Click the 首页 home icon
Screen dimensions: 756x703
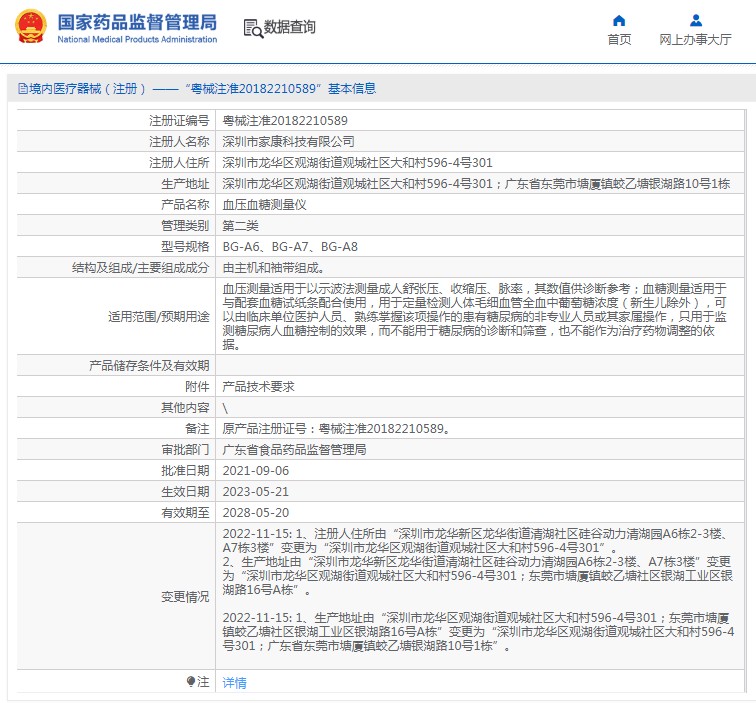click(x=619, y=20)
